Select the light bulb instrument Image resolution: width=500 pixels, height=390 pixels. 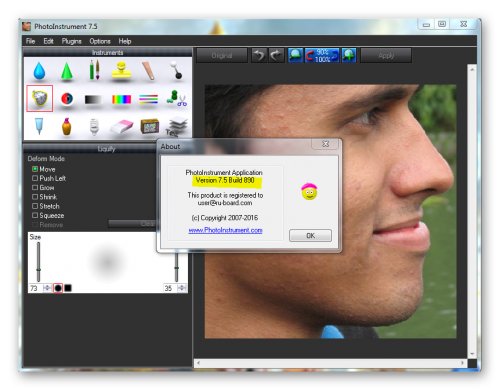94,127
